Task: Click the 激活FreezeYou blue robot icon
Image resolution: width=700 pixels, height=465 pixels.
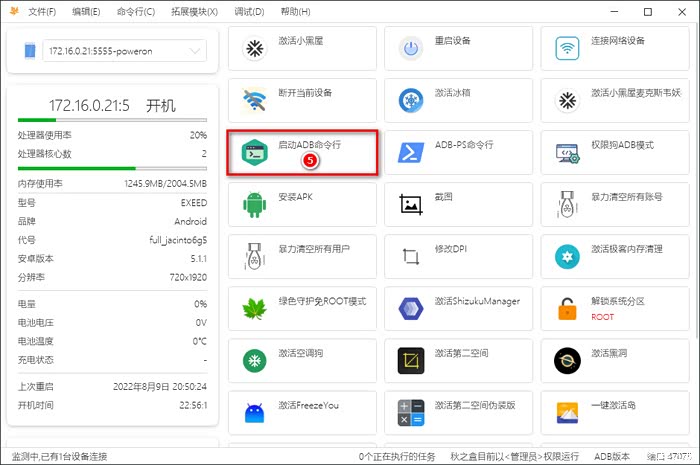Action: click(254, 413)
